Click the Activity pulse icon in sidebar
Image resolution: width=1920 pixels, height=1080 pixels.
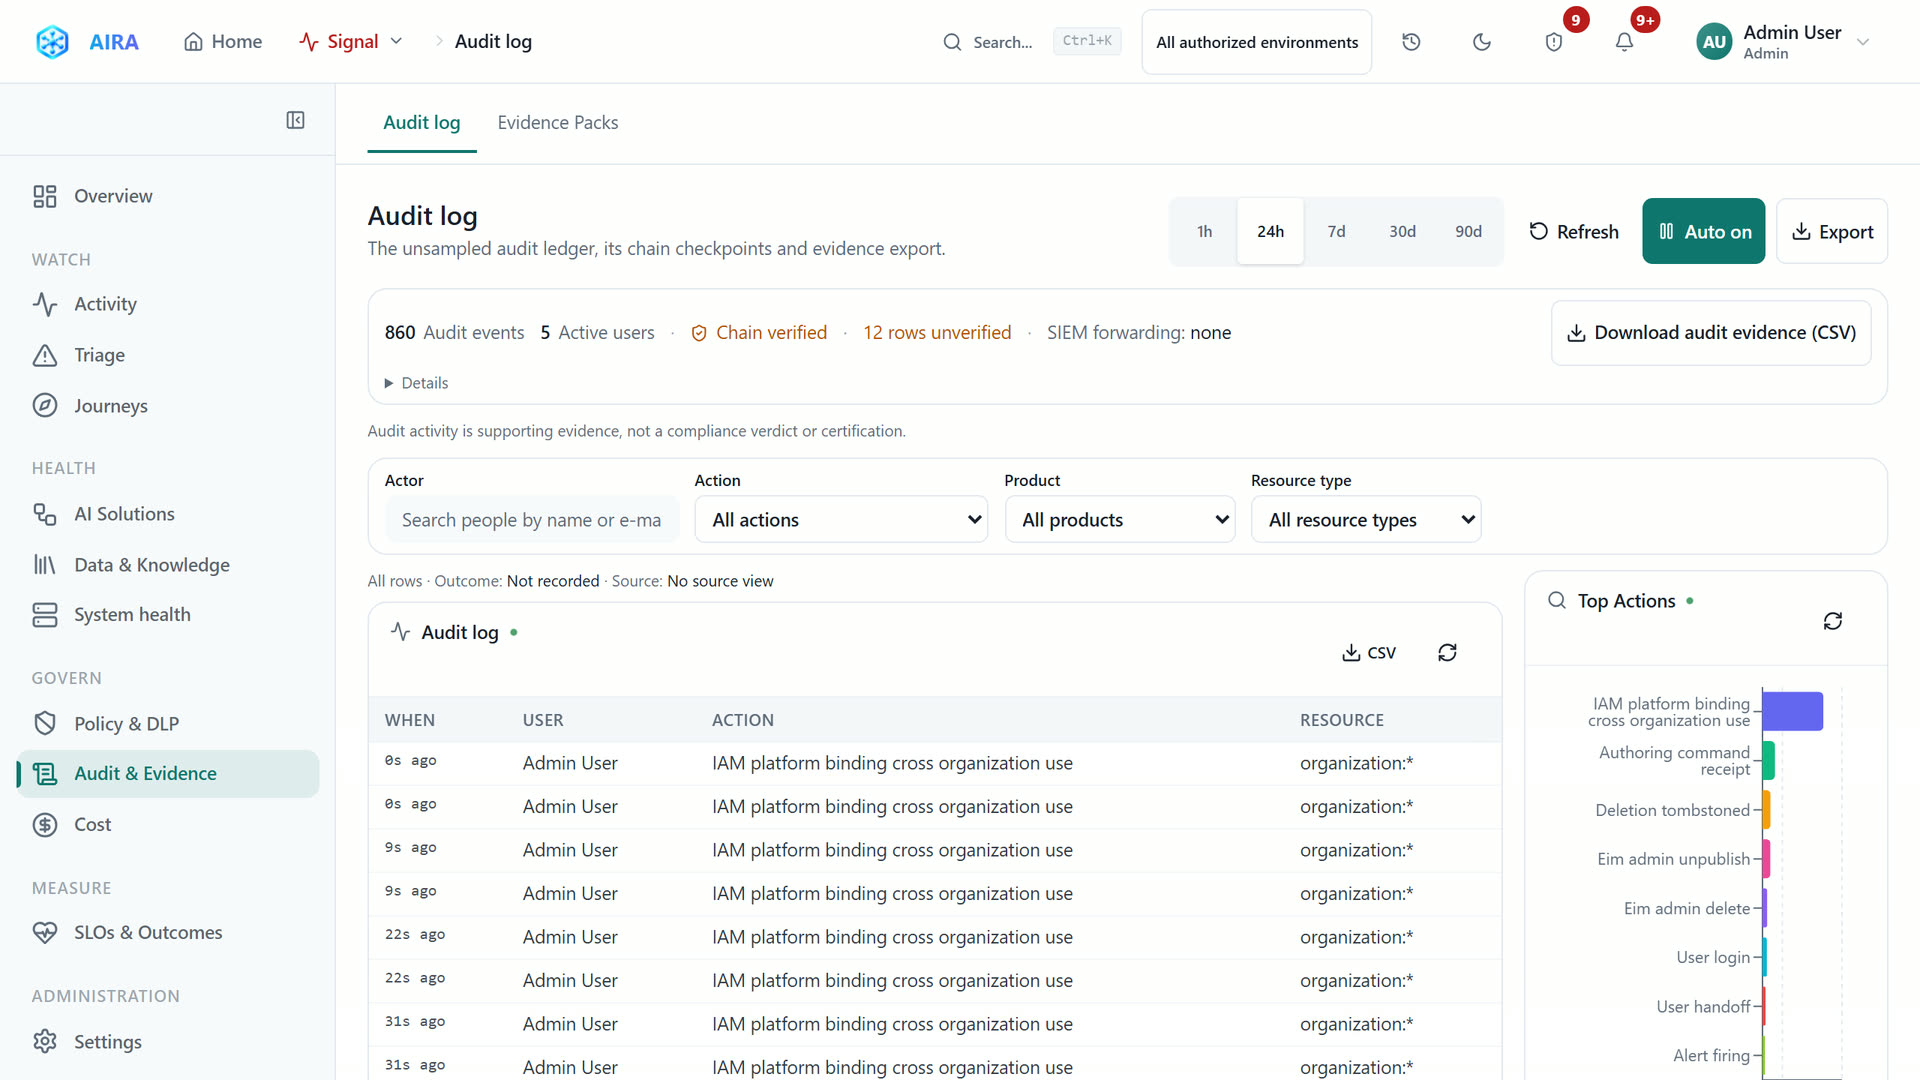(45, 304)
